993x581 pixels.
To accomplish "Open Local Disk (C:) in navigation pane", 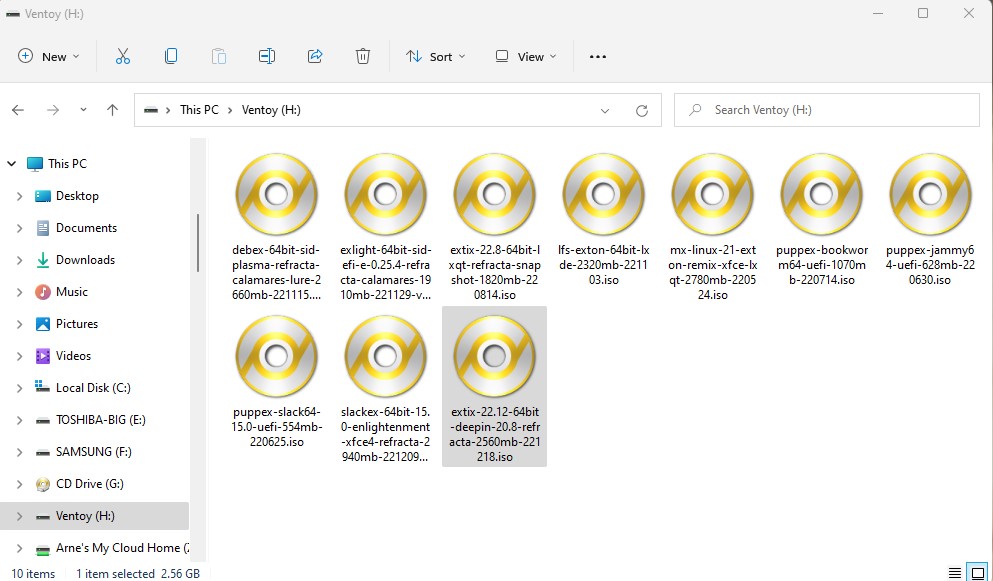I will 94,388.
